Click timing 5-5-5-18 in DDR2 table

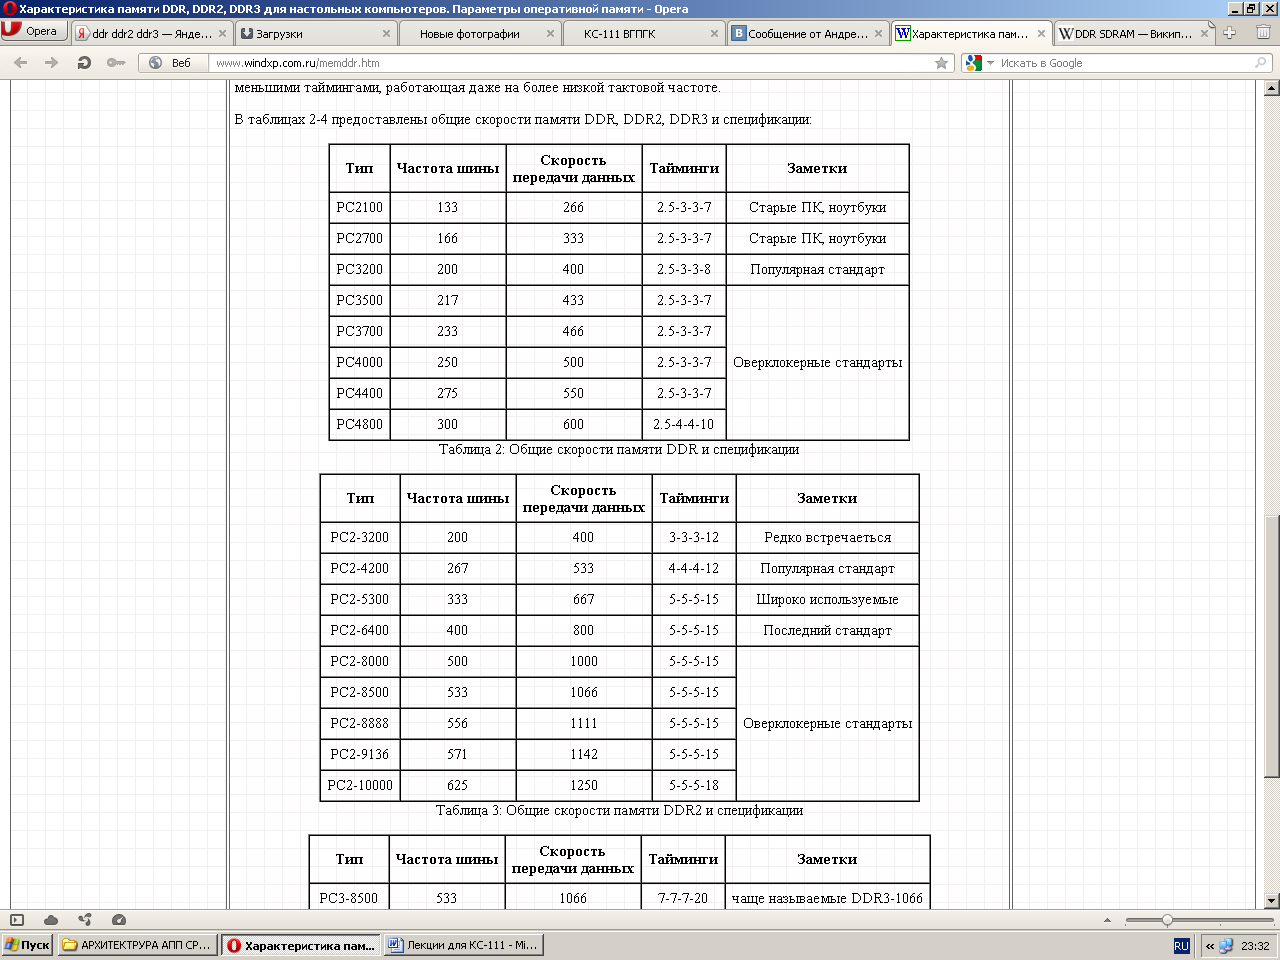(694, 785)
